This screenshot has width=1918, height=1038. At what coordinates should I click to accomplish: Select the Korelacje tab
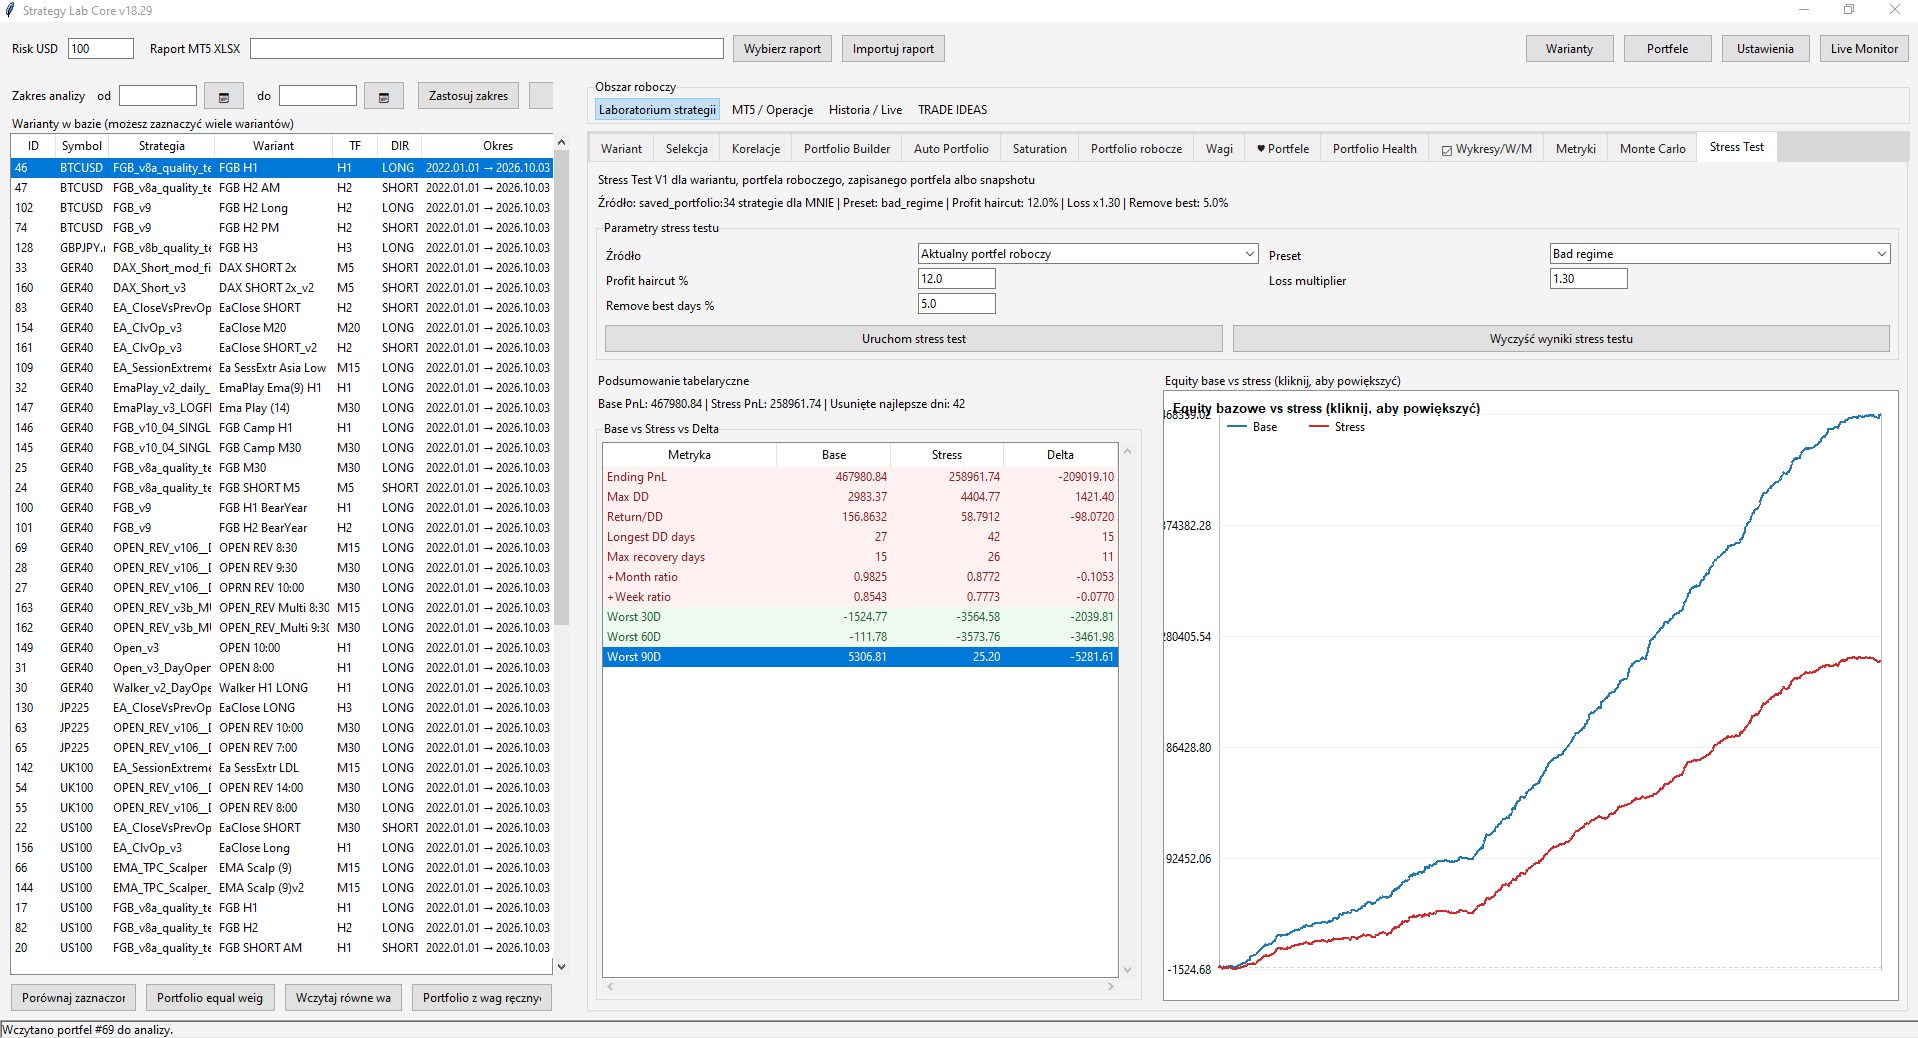pyautogui.click(x=756, y=149)
